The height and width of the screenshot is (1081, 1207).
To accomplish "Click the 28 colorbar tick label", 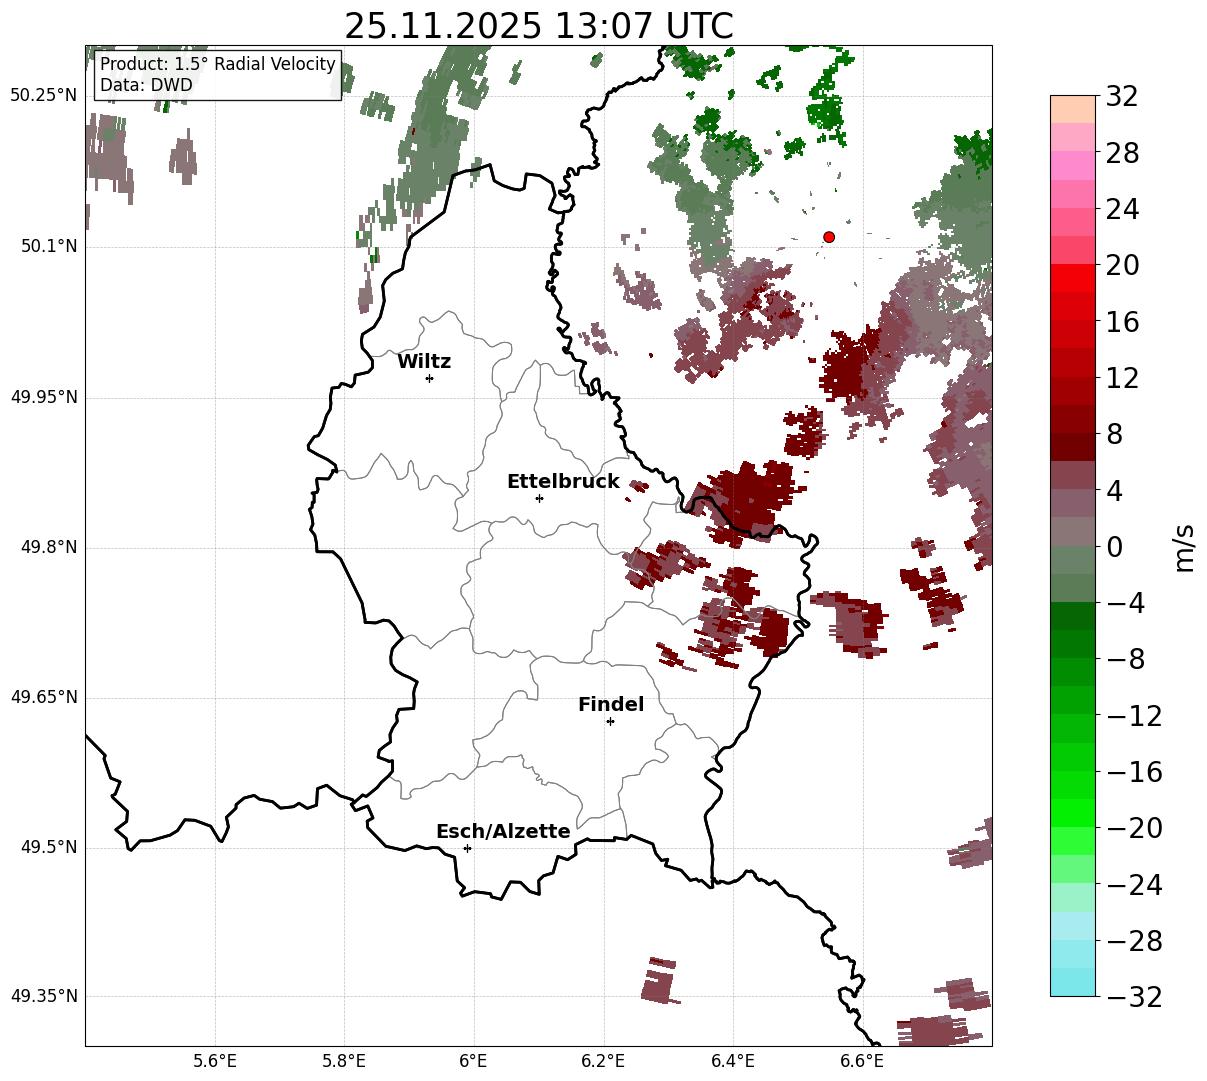I will (x=1121, y=154).
